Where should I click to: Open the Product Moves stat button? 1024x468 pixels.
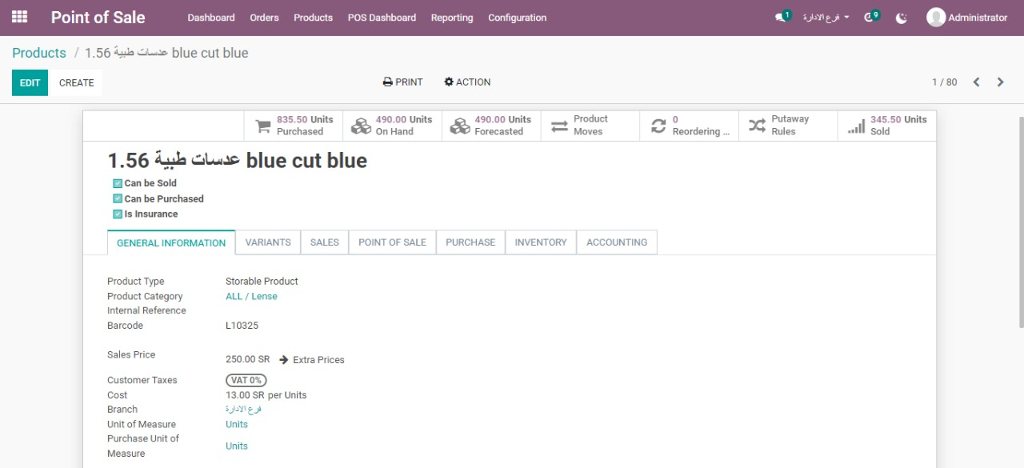589,125
